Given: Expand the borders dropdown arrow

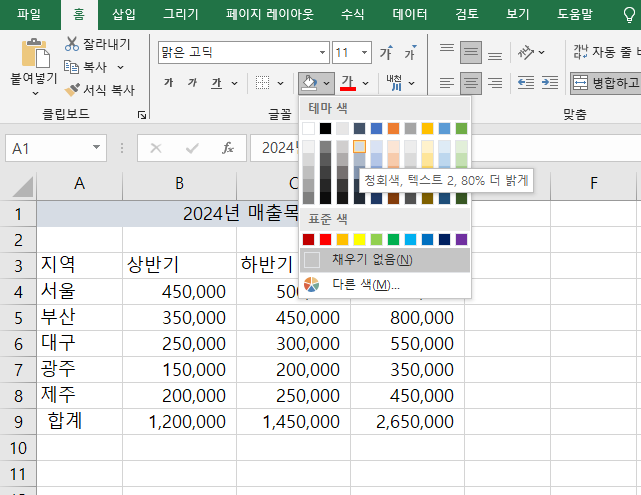Looking at the screenshot, I should pyautogui.click(x=280, y=83).
